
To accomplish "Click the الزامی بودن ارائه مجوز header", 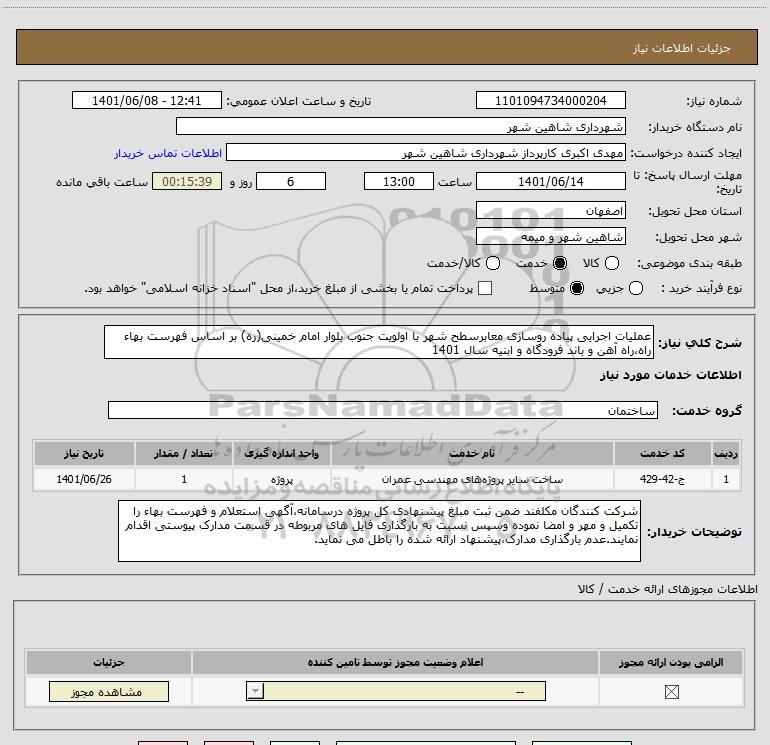I will tap(671, 662).
